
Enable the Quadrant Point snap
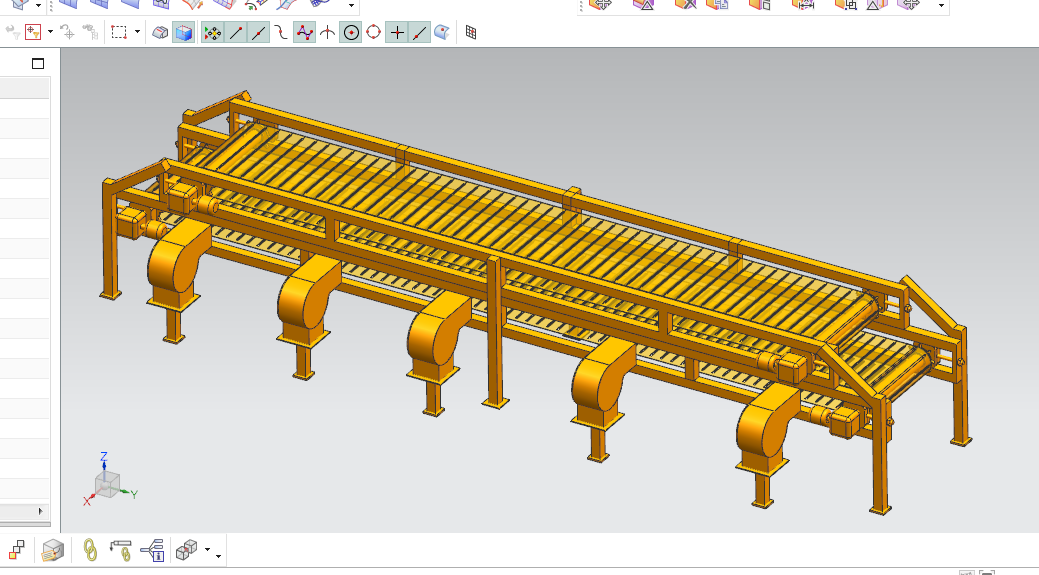[x=373, y=32]
